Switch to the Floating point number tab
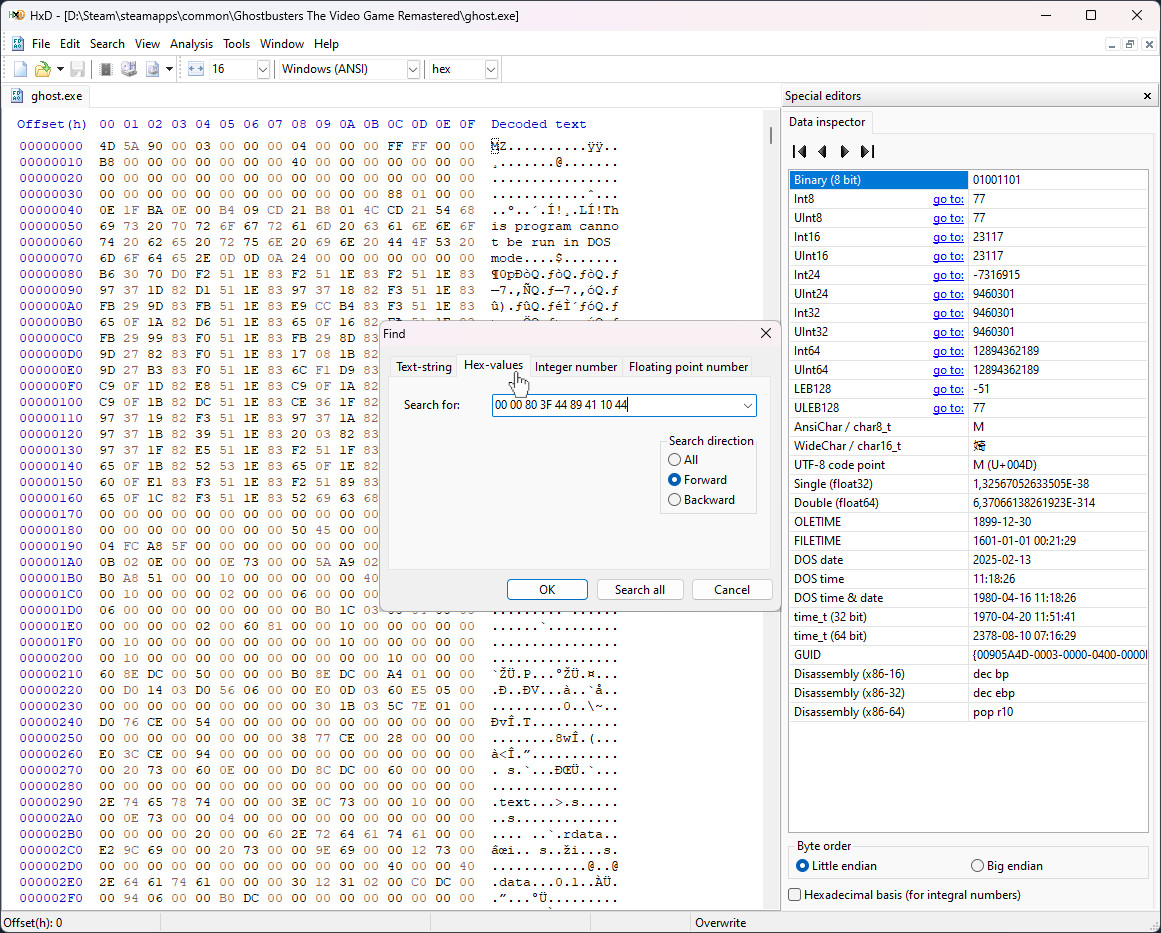Viewport: 1161px width, 933px height. pos(689,367)
